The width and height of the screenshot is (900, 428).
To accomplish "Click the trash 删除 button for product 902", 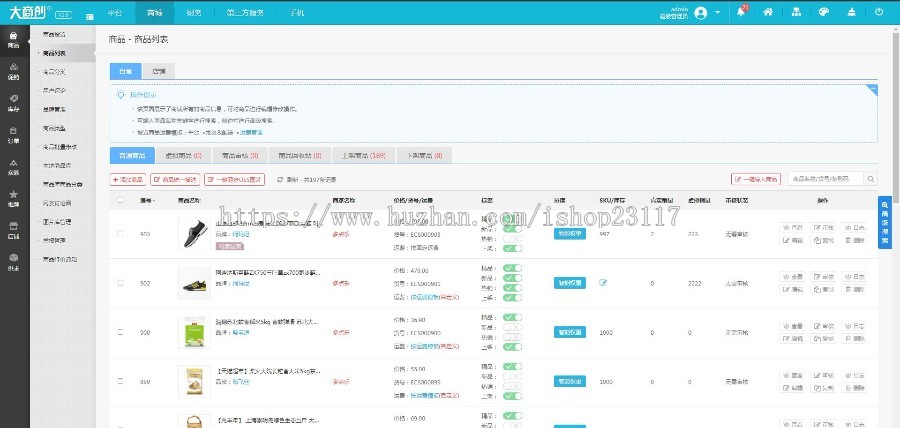I will (854, 290).
